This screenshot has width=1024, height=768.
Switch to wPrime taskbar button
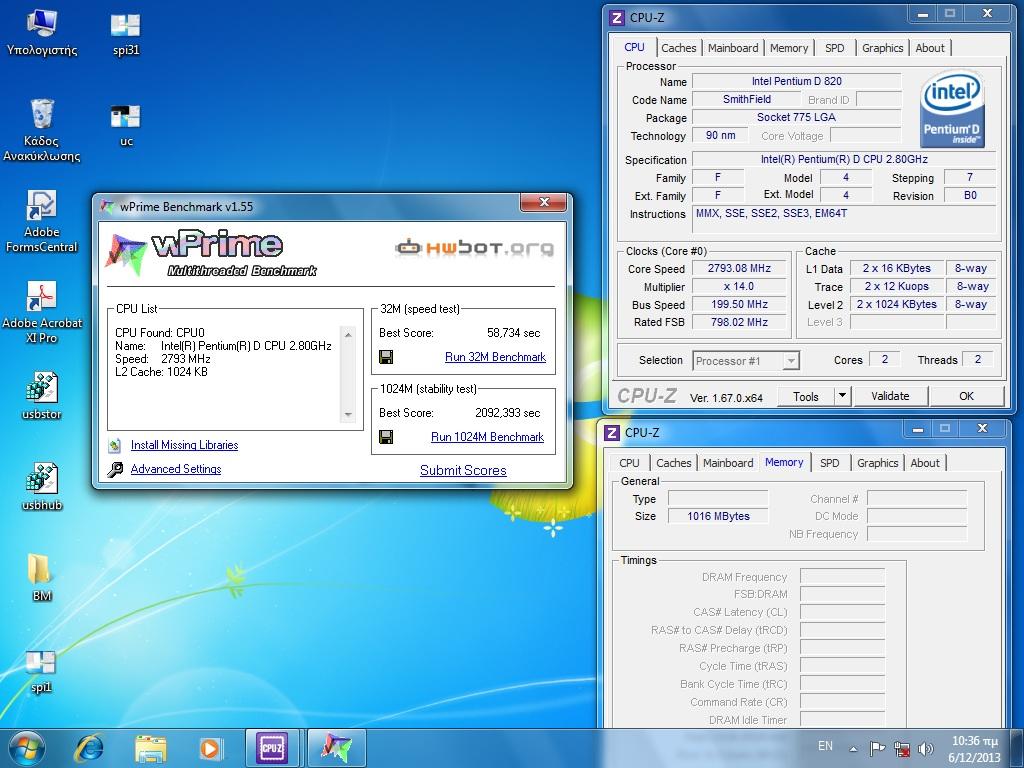click(336, 748)
